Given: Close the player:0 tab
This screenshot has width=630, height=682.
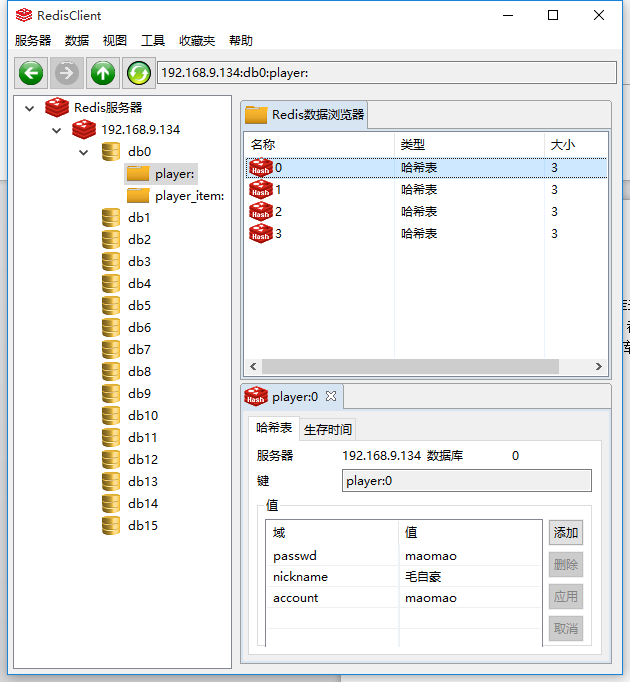Looking at the screenshot, I should click(x=331, y=396).
